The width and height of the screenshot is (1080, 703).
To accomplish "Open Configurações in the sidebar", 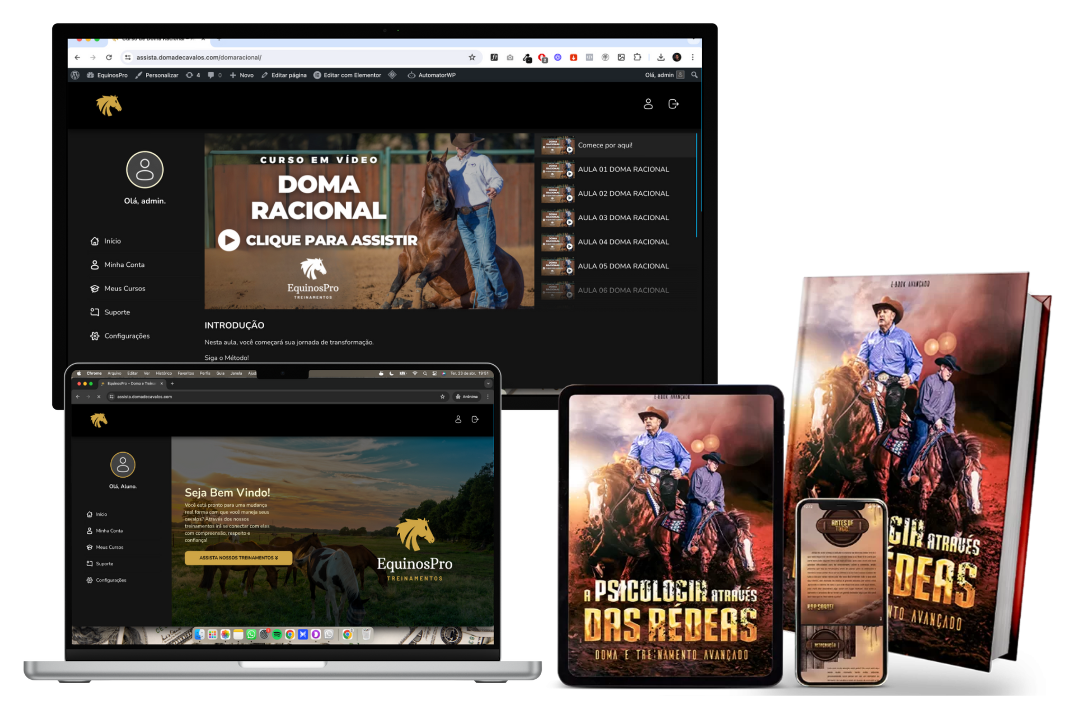I will [x=120, y=336].
